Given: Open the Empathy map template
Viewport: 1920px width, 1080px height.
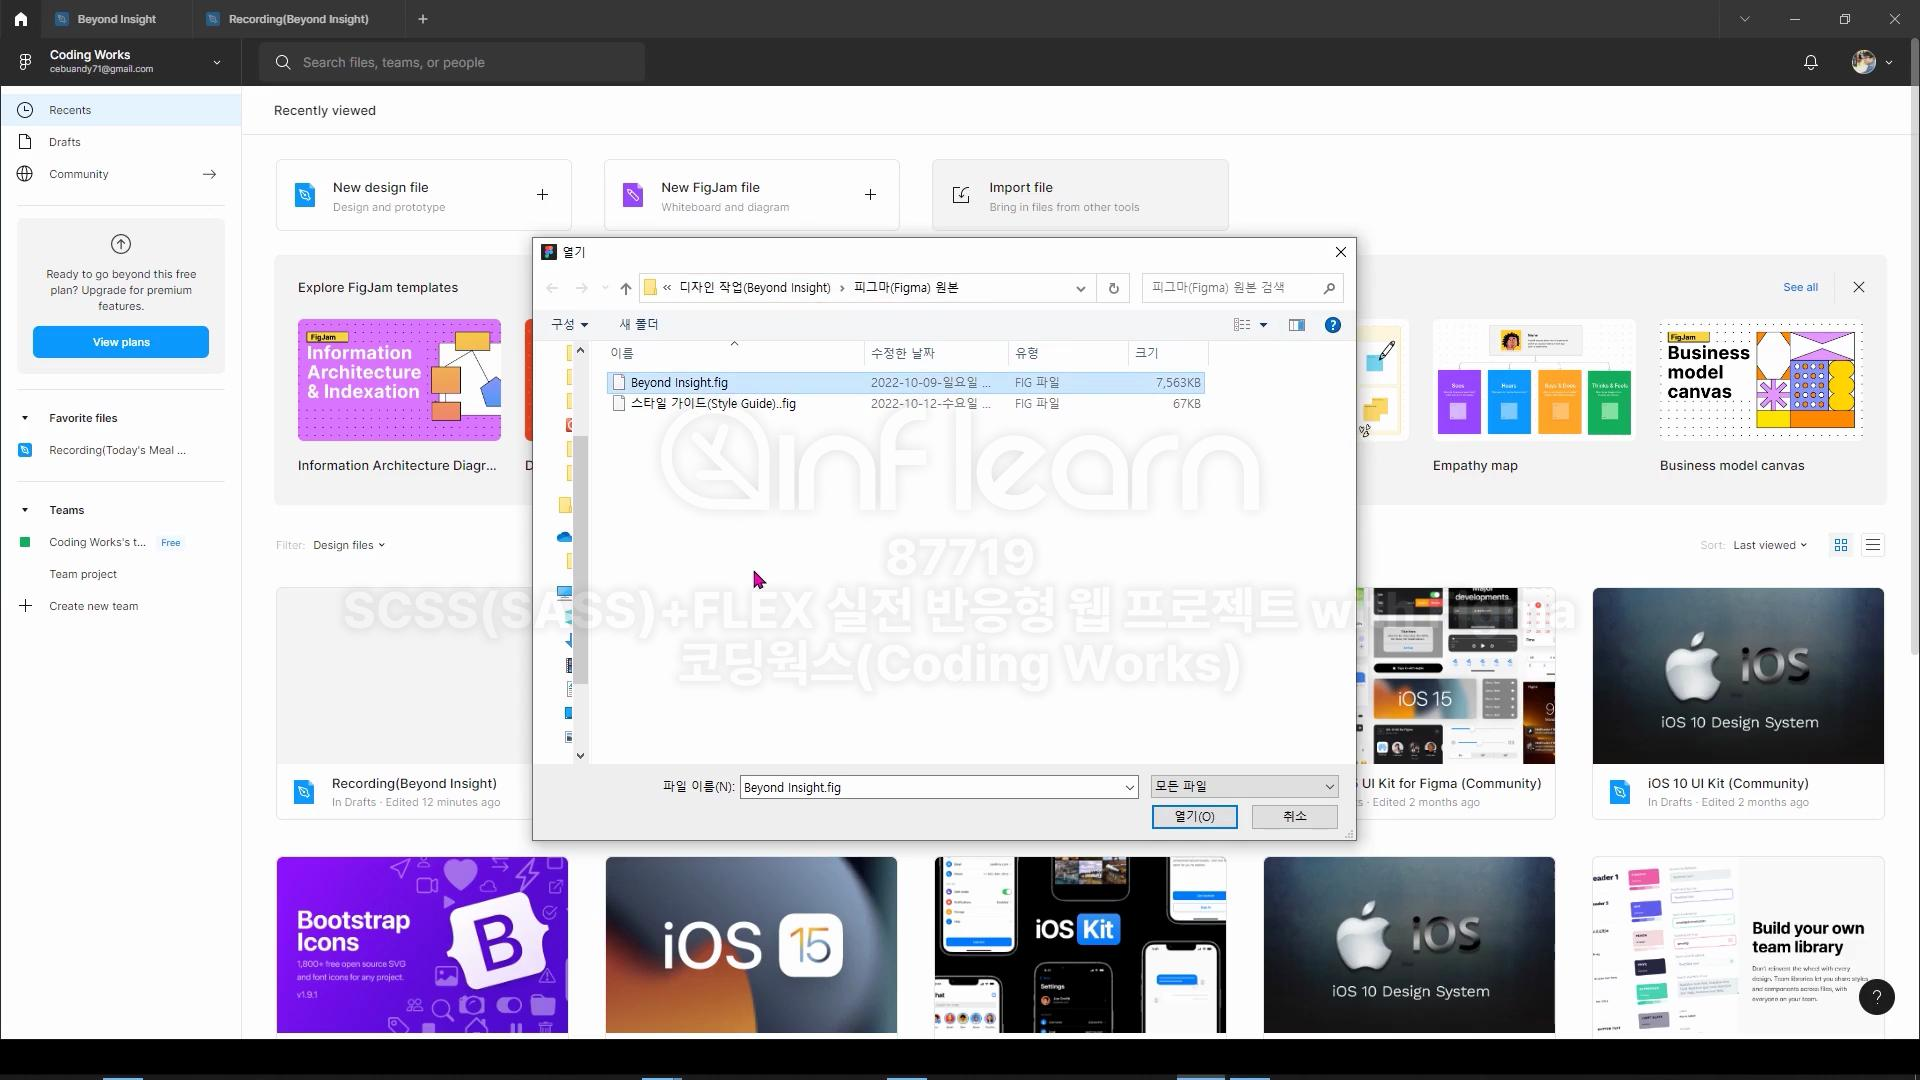Looking at the screenshot, I should 1535,380.
